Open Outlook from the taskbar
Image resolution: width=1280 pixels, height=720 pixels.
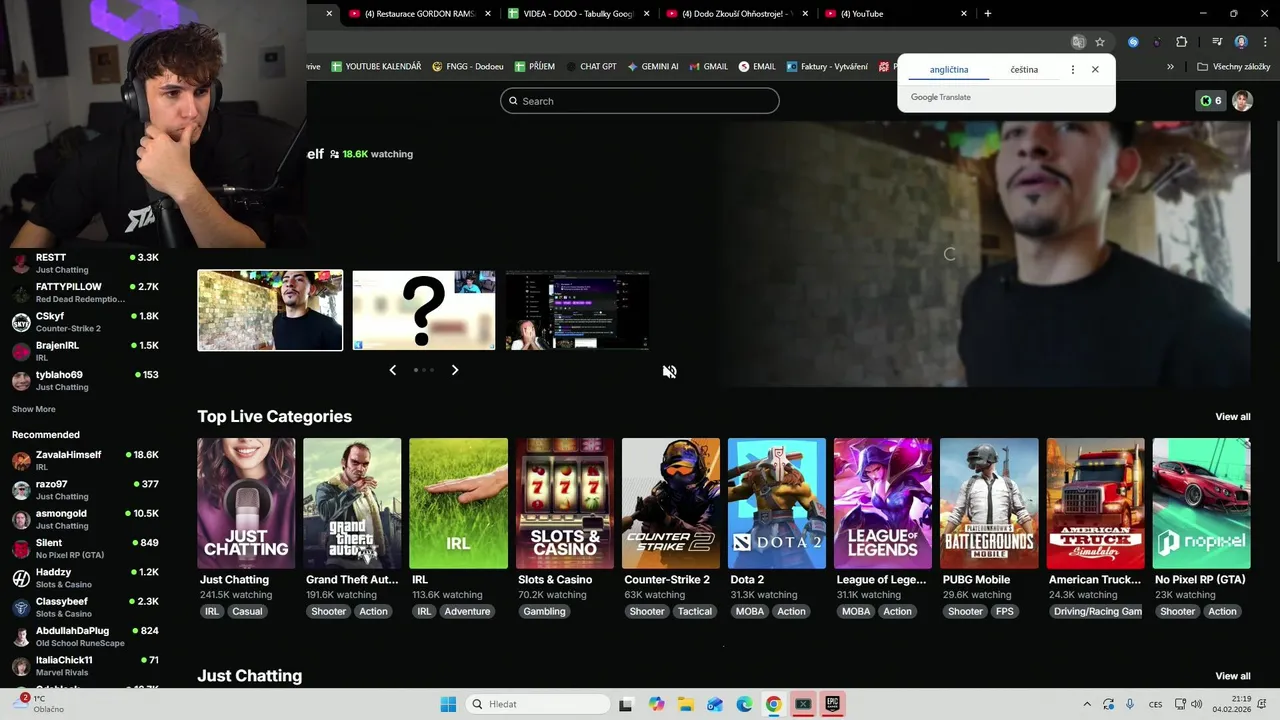715,704
